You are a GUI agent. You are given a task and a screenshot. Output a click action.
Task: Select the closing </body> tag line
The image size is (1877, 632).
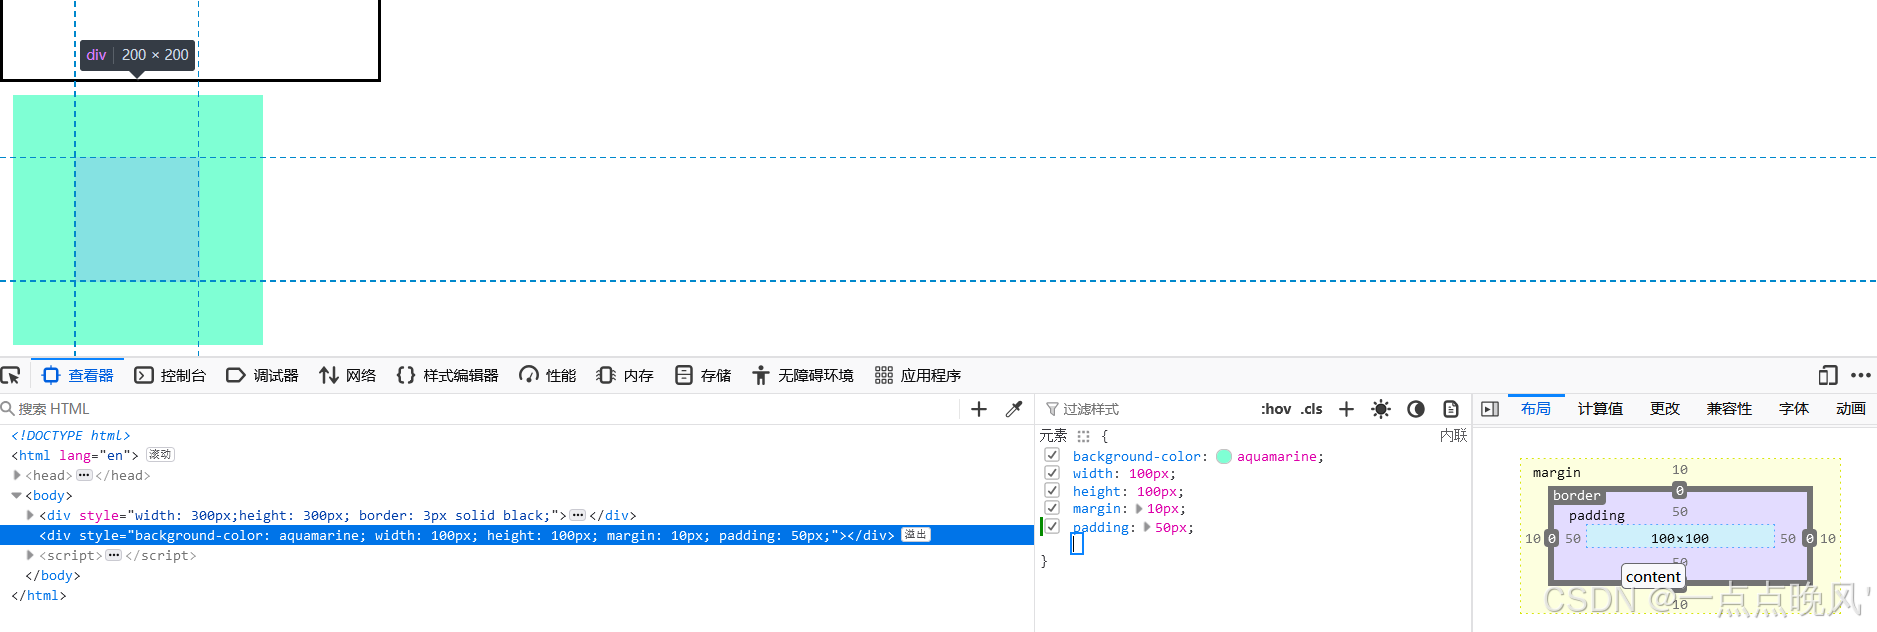point(53,575)
